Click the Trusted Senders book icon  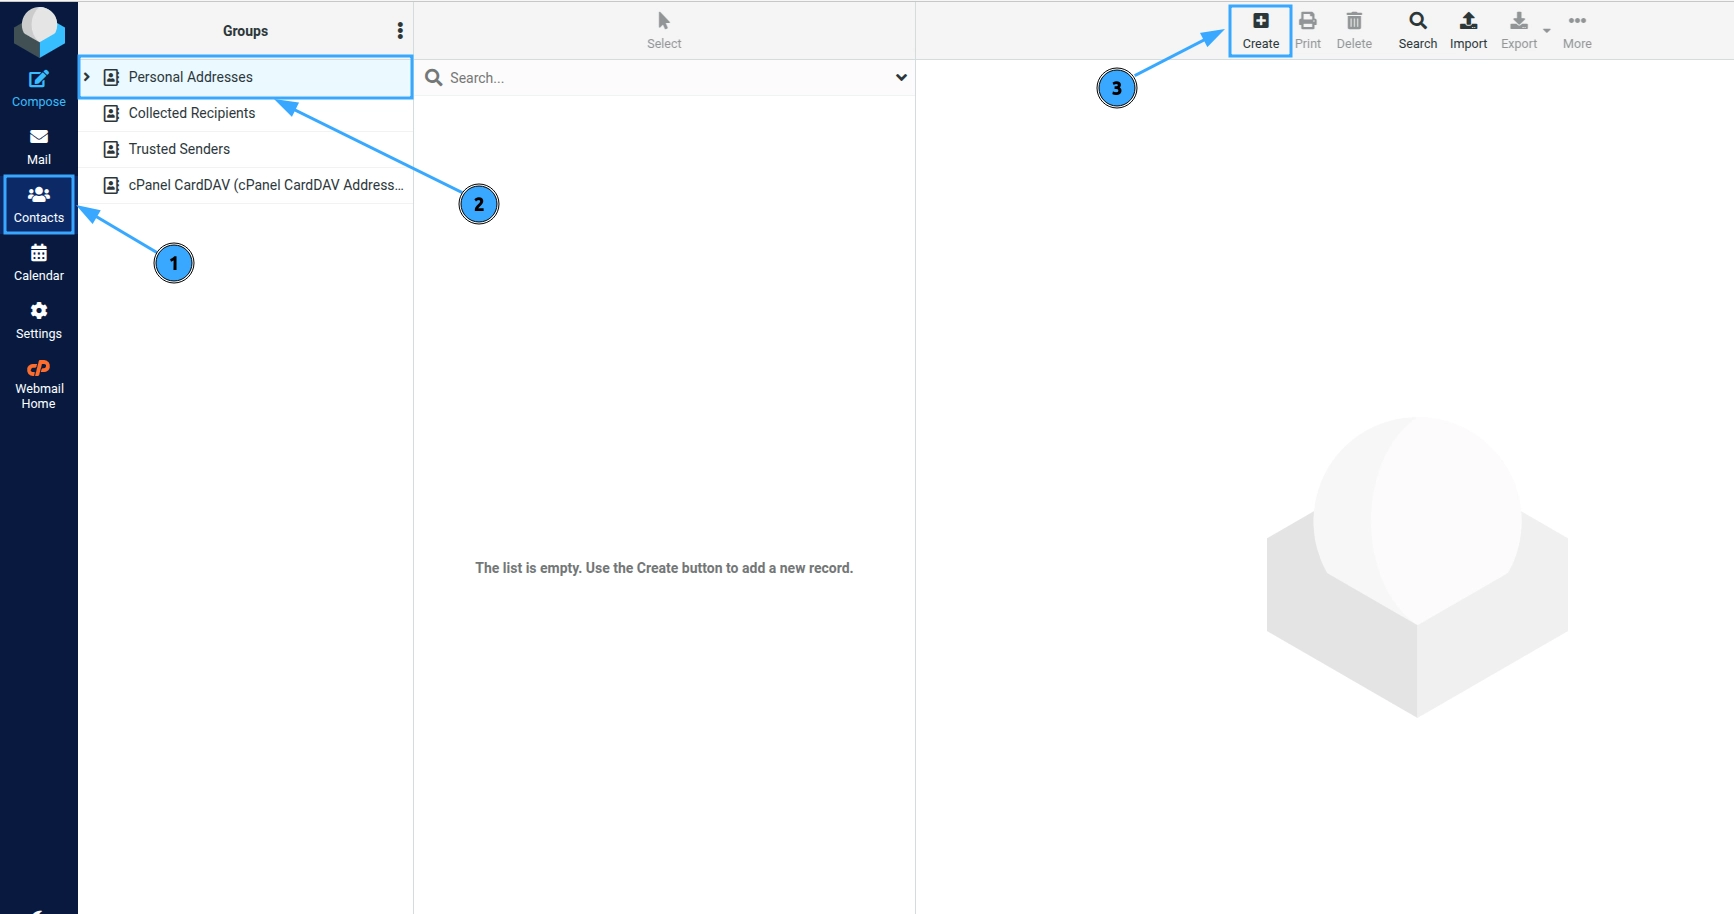(112, 149)
